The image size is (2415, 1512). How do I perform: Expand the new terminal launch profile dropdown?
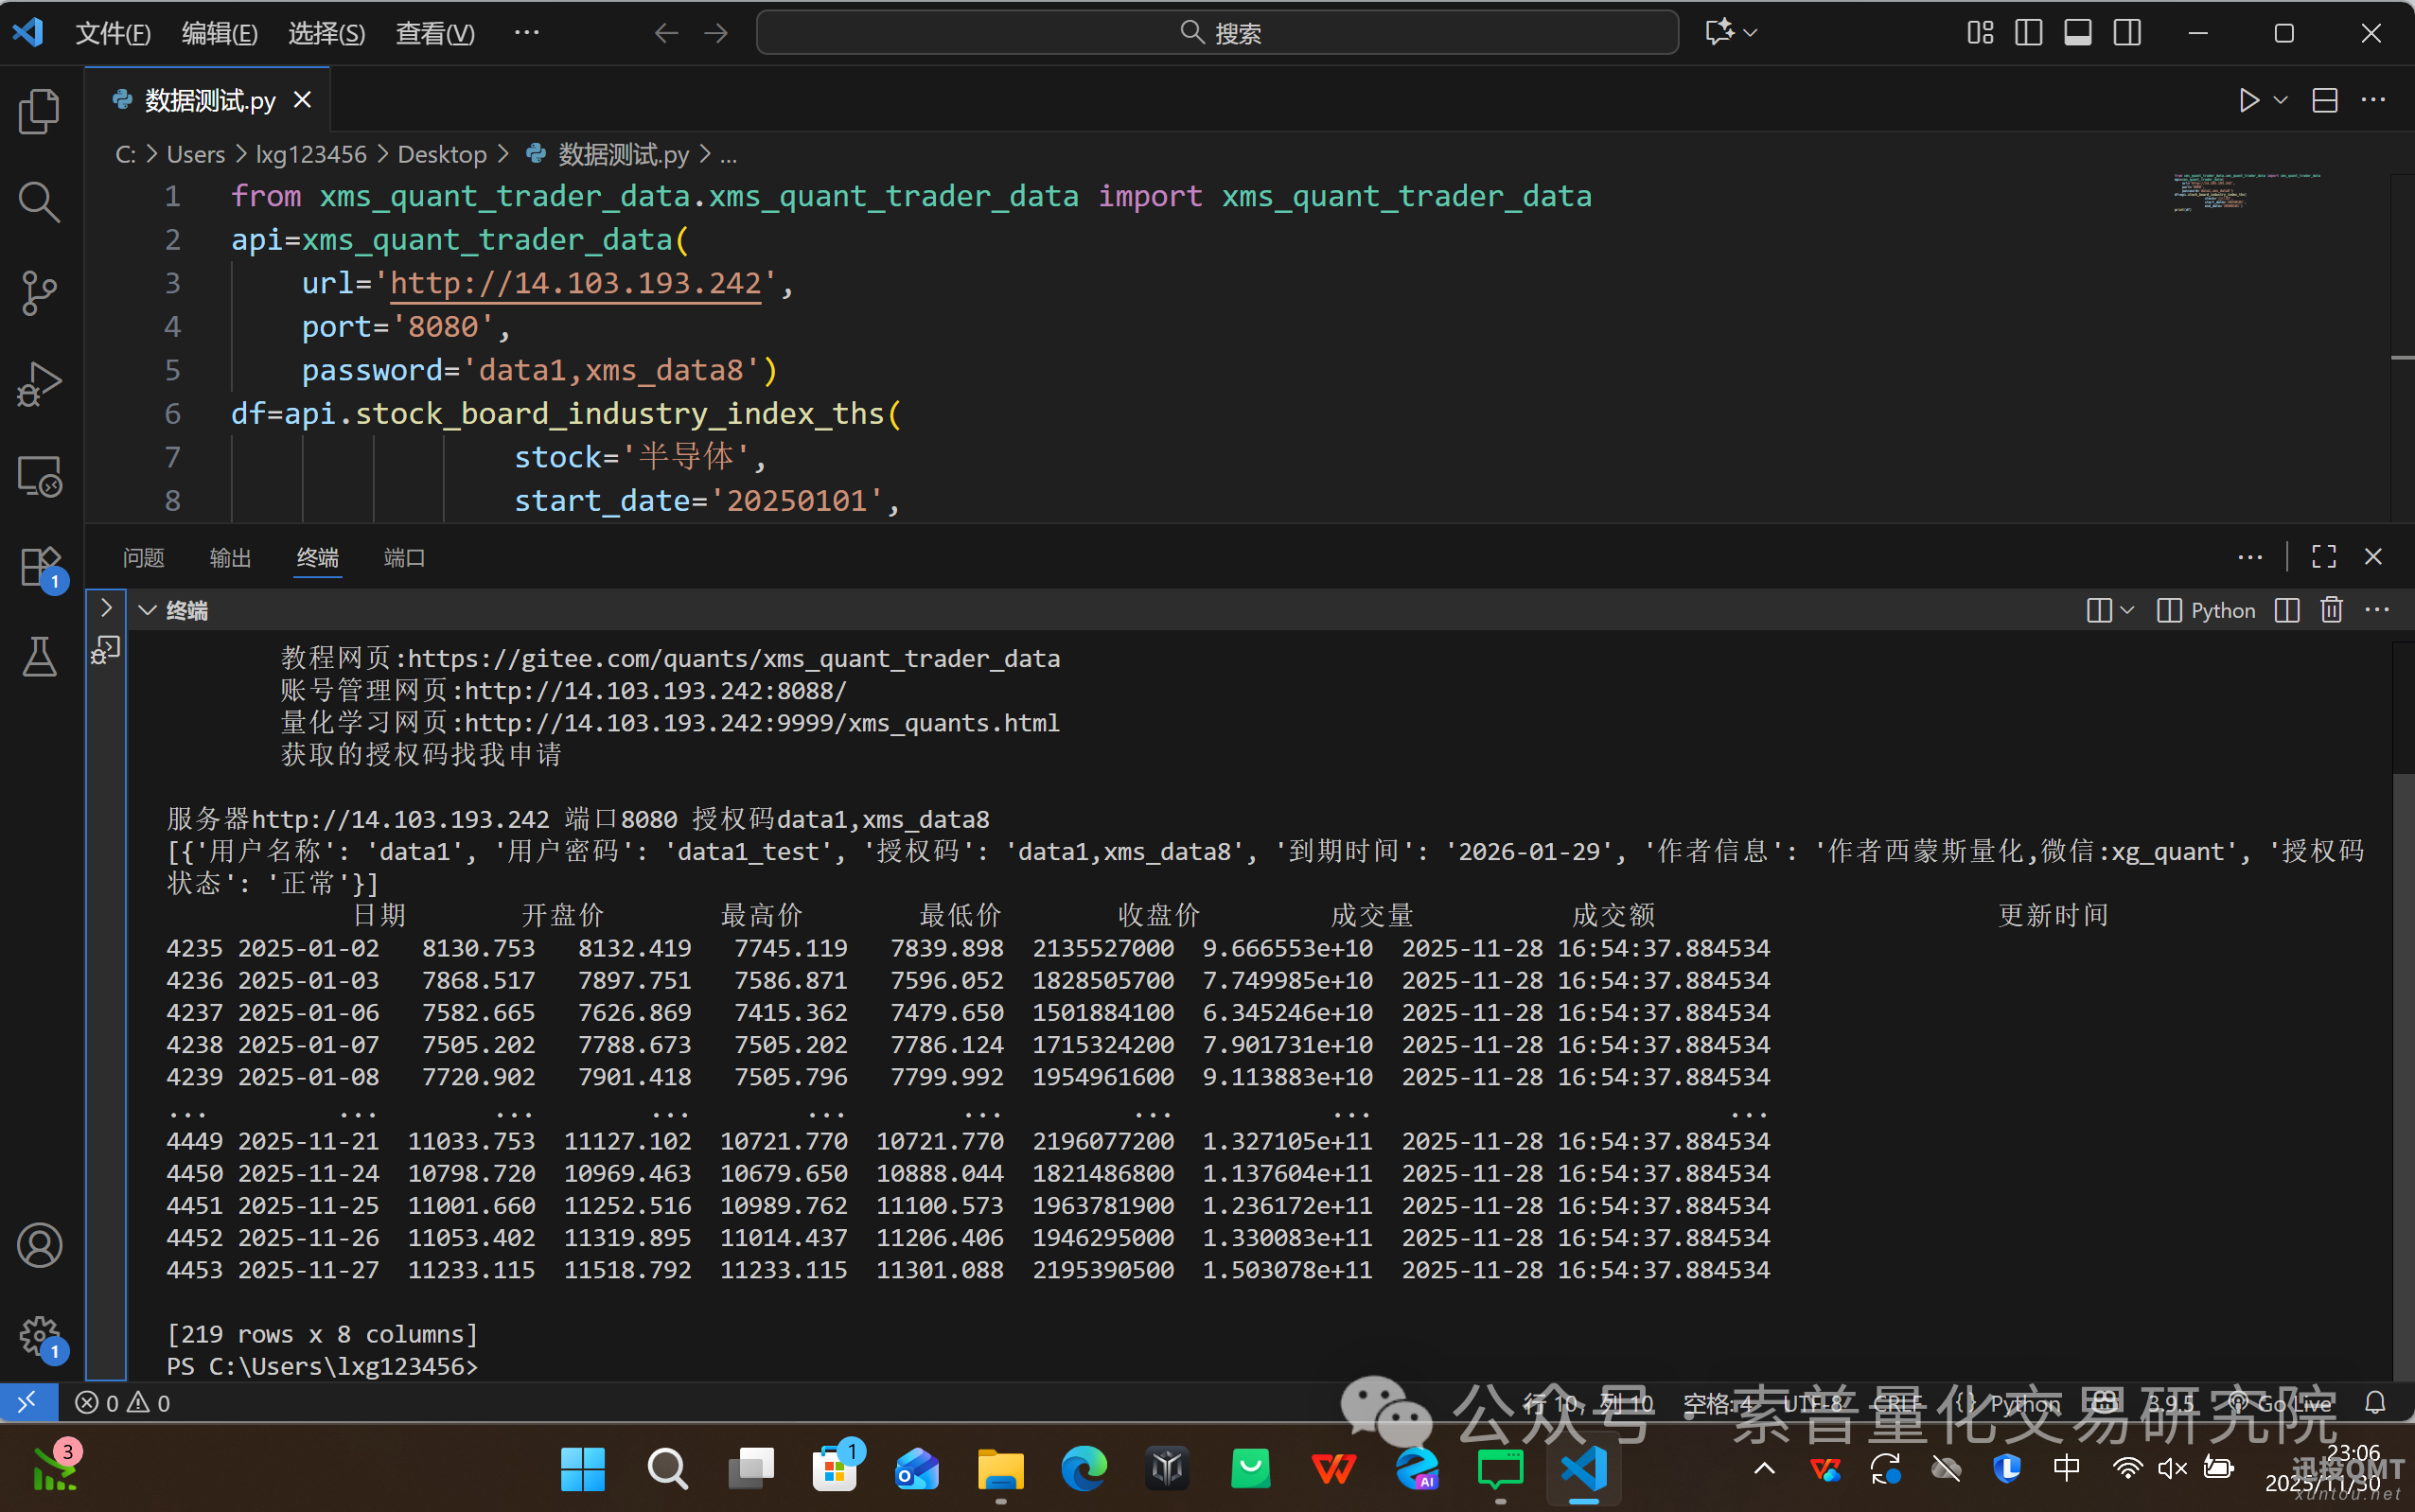pyautogui.click(x=2127, y=610)
